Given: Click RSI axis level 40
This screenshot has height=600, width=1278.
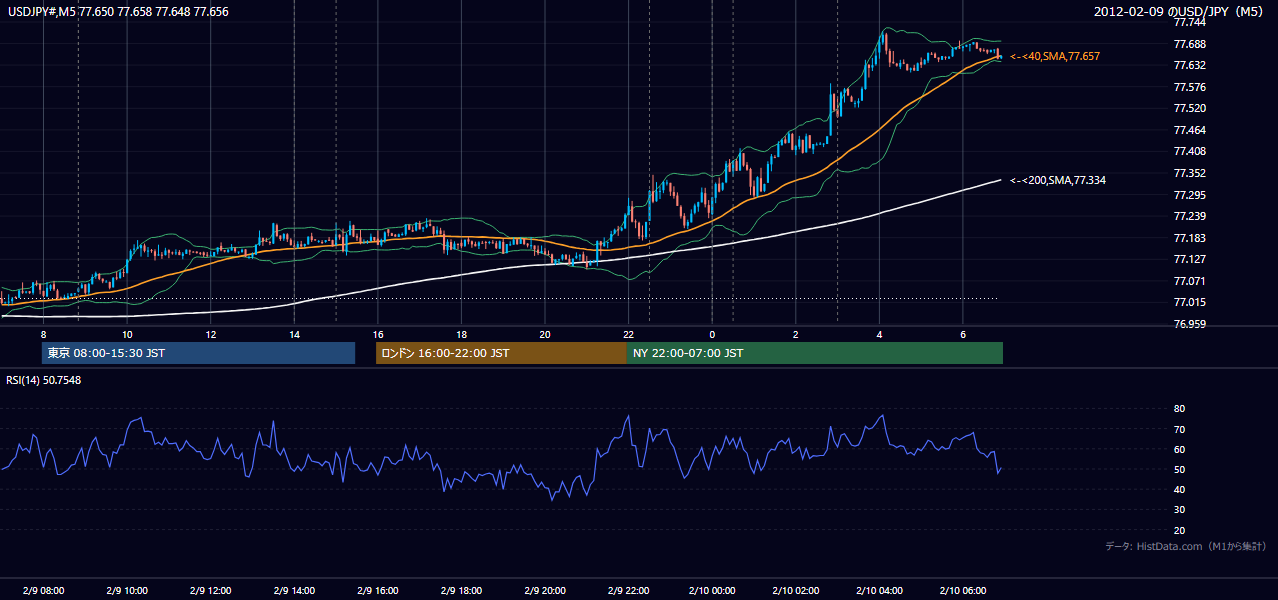Looking at the screenshot, I should coord(1179,489).
